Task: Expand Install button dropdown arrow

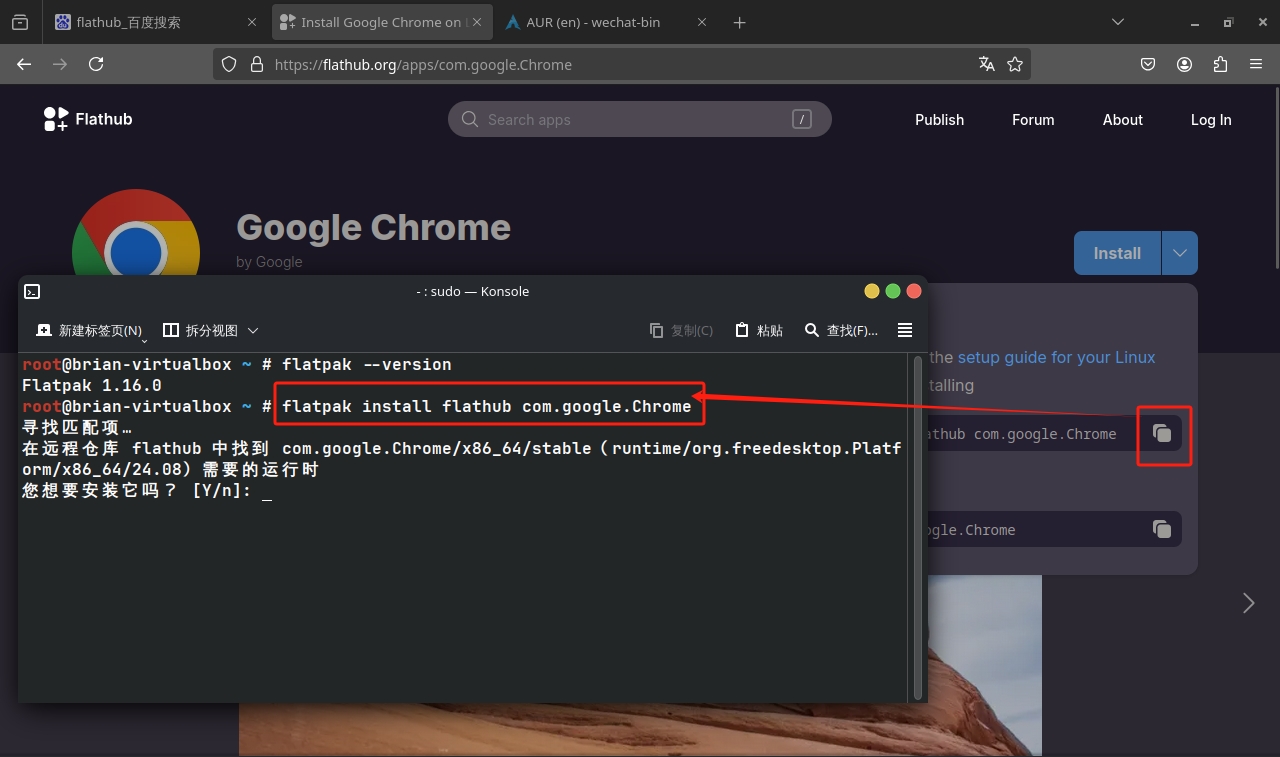Action: pos(1180,253)
